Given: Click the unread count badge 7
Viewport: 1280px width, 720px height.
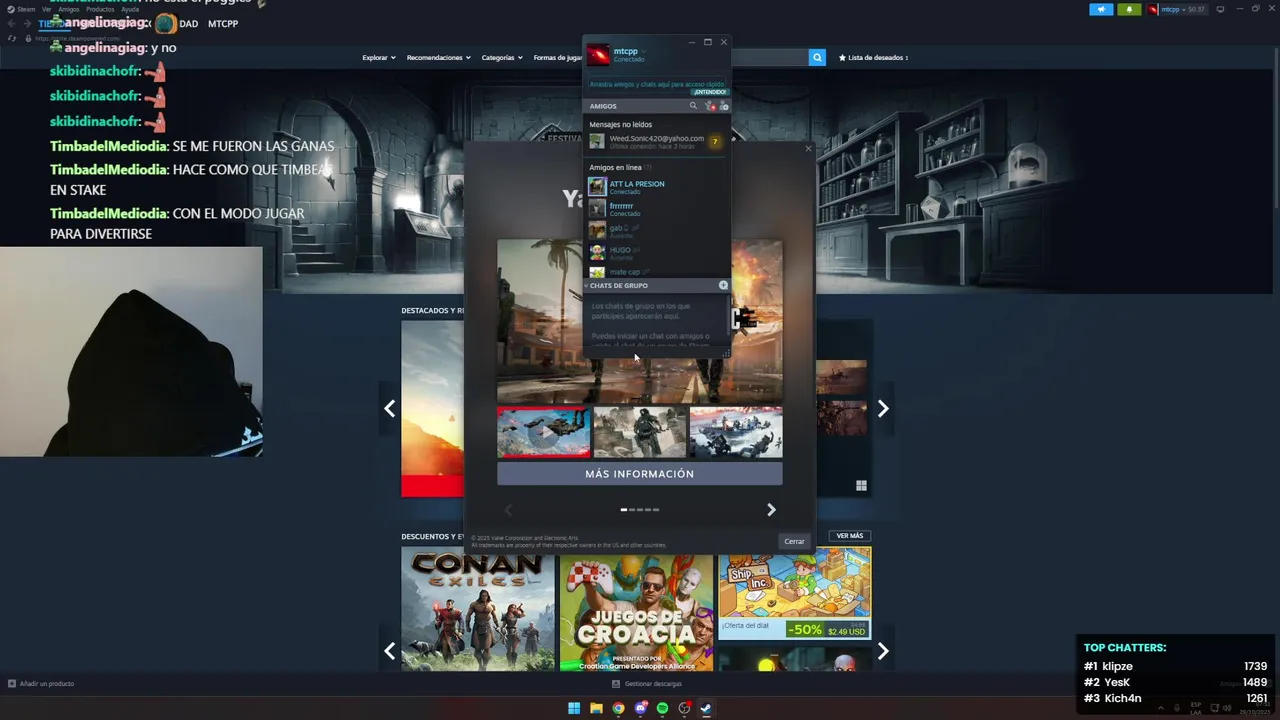Looking at the screenshot, I should click(x=714, y=142).
